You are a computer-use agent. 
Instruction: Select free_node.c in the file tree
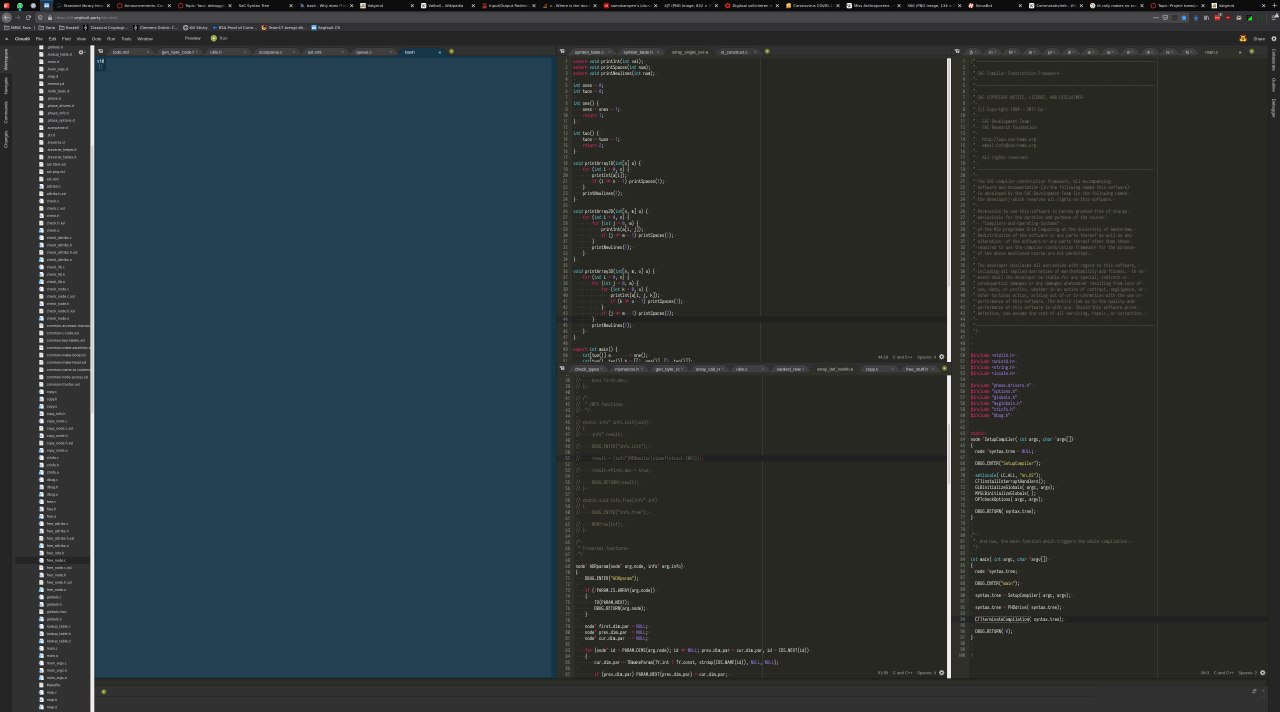coord(56,560)
